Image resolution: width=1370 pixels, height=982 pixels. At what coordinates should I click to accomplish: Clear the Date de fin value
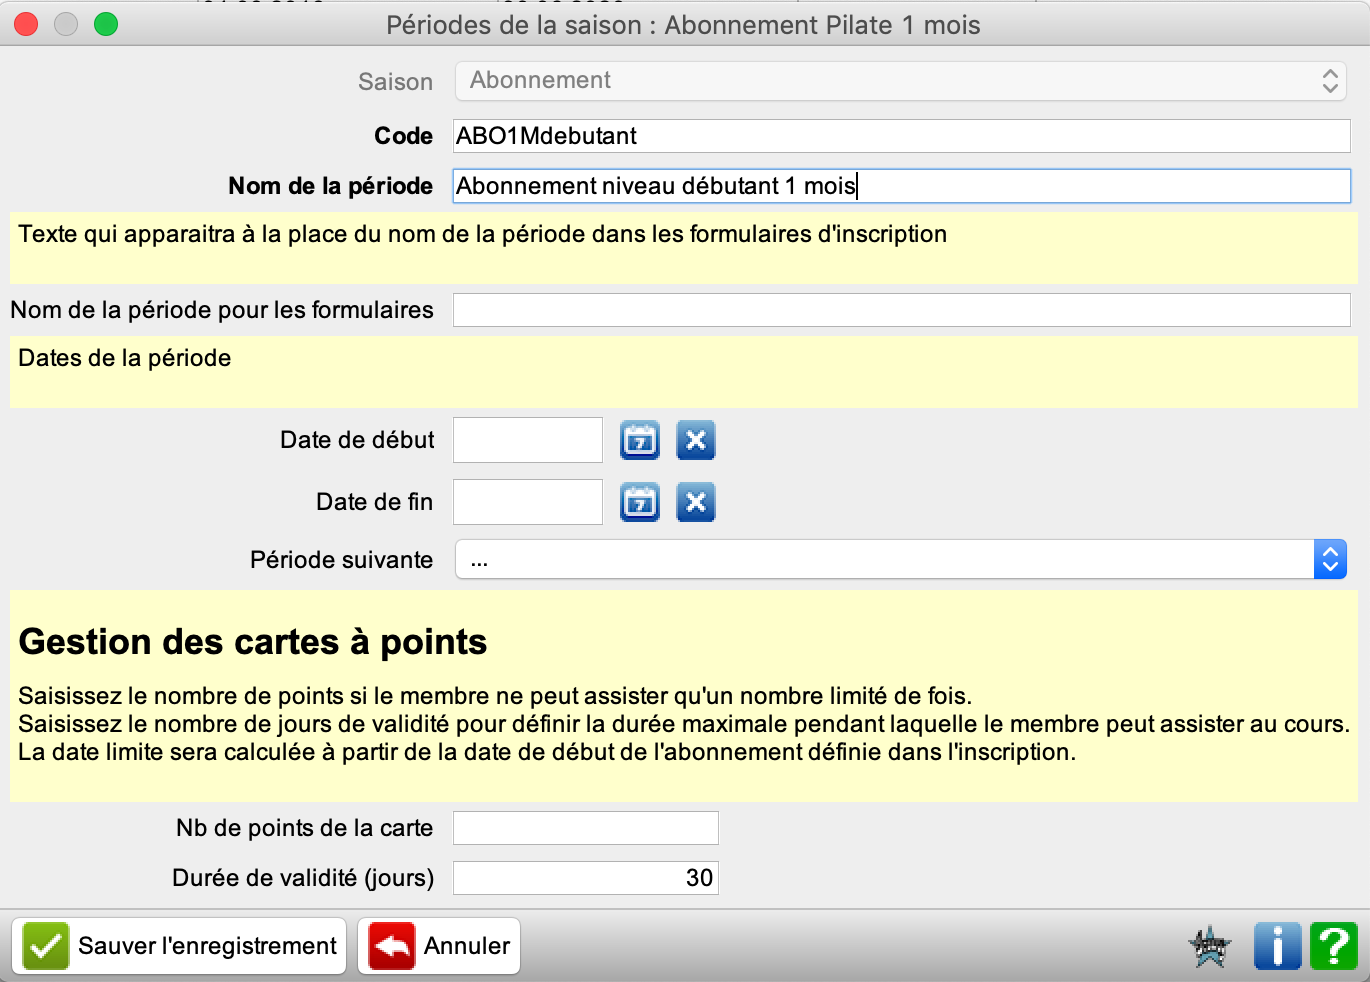(x=696, y=502)
